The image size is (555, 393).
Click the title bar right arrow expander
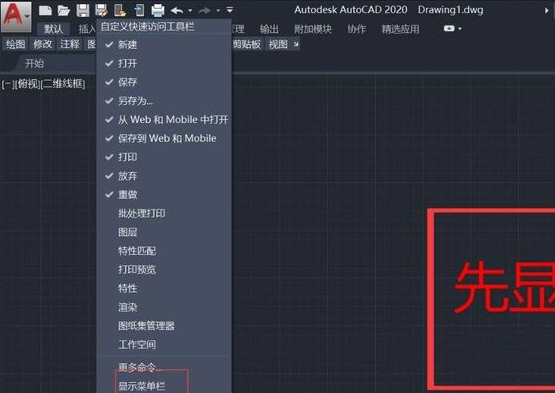pos(547,11)
